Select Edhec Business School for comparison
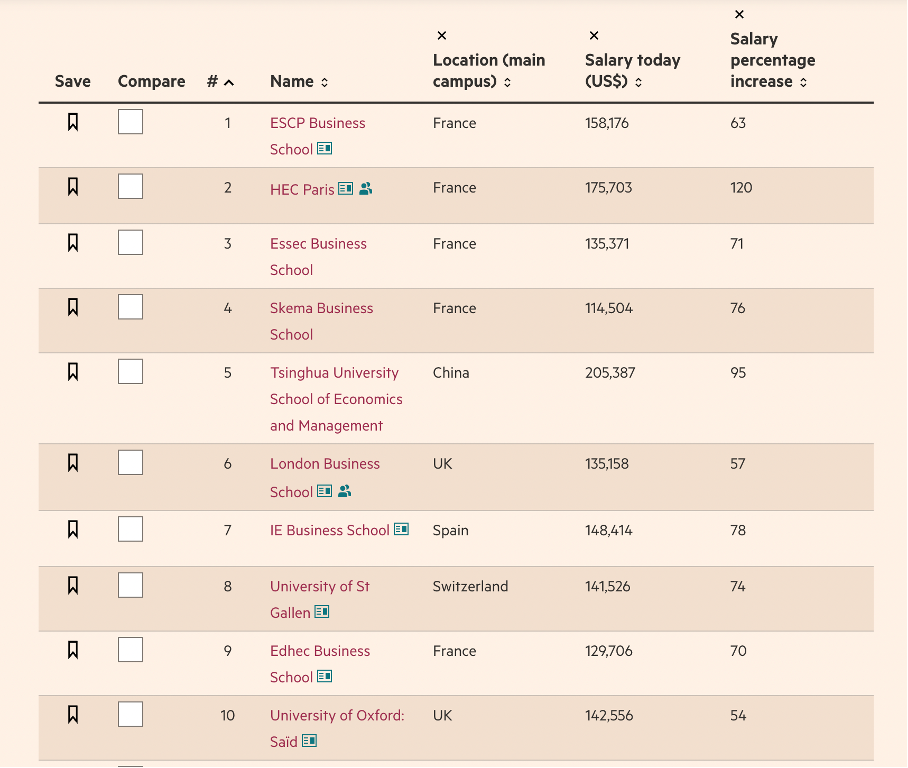908x768 pixels. tap(130, 650)
